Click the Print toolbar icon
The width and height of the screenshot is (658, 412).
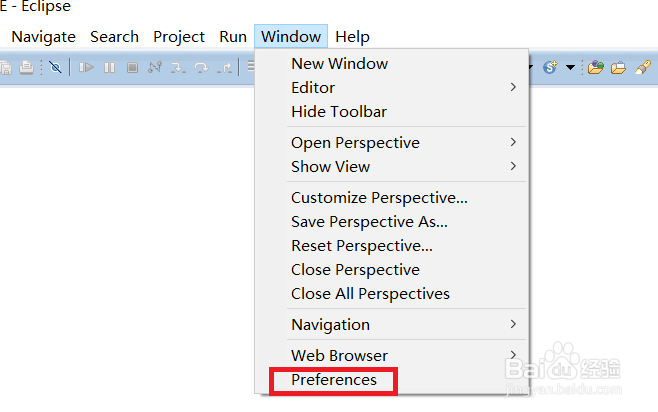26,68
